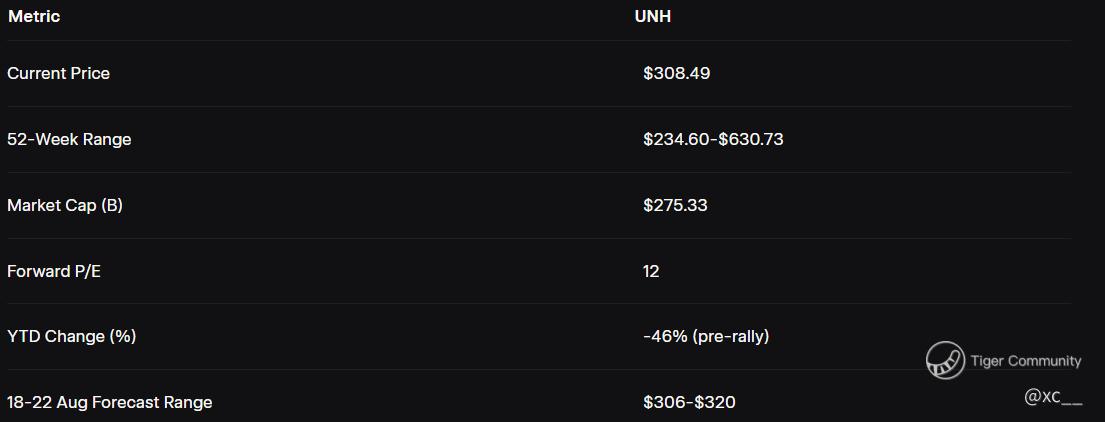Click the @xc__ author handle

[1053, 397]
